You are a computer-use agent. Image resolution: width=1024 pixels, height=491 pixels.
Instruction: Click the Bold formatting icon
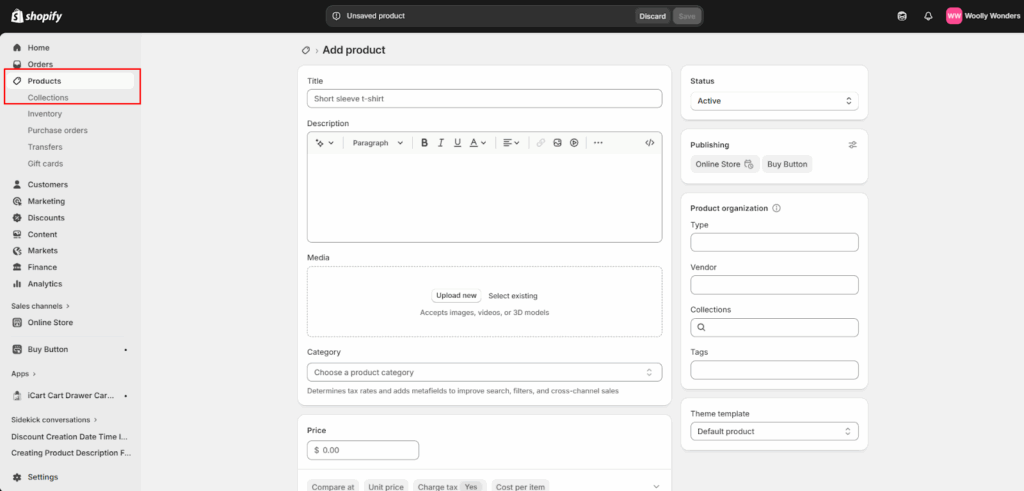[x=424, y=143]
